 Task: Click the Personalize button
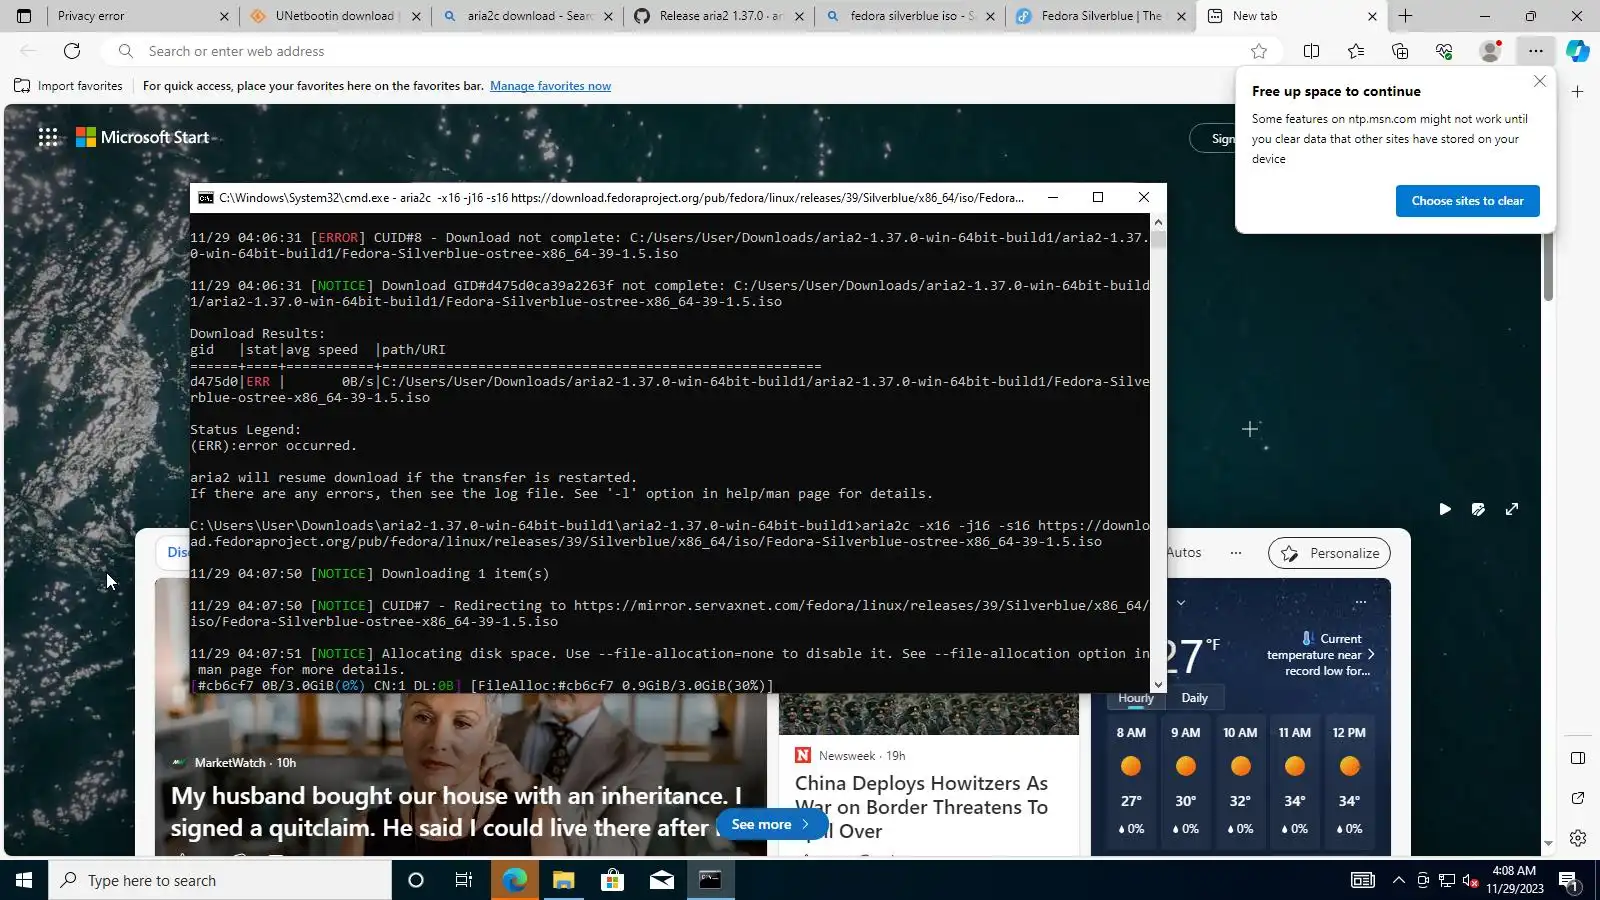click(x=1329, y=553)
